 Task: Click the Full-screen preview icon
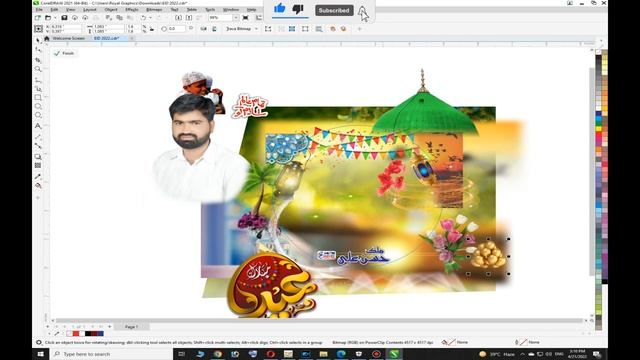click(x=245, y=18)
